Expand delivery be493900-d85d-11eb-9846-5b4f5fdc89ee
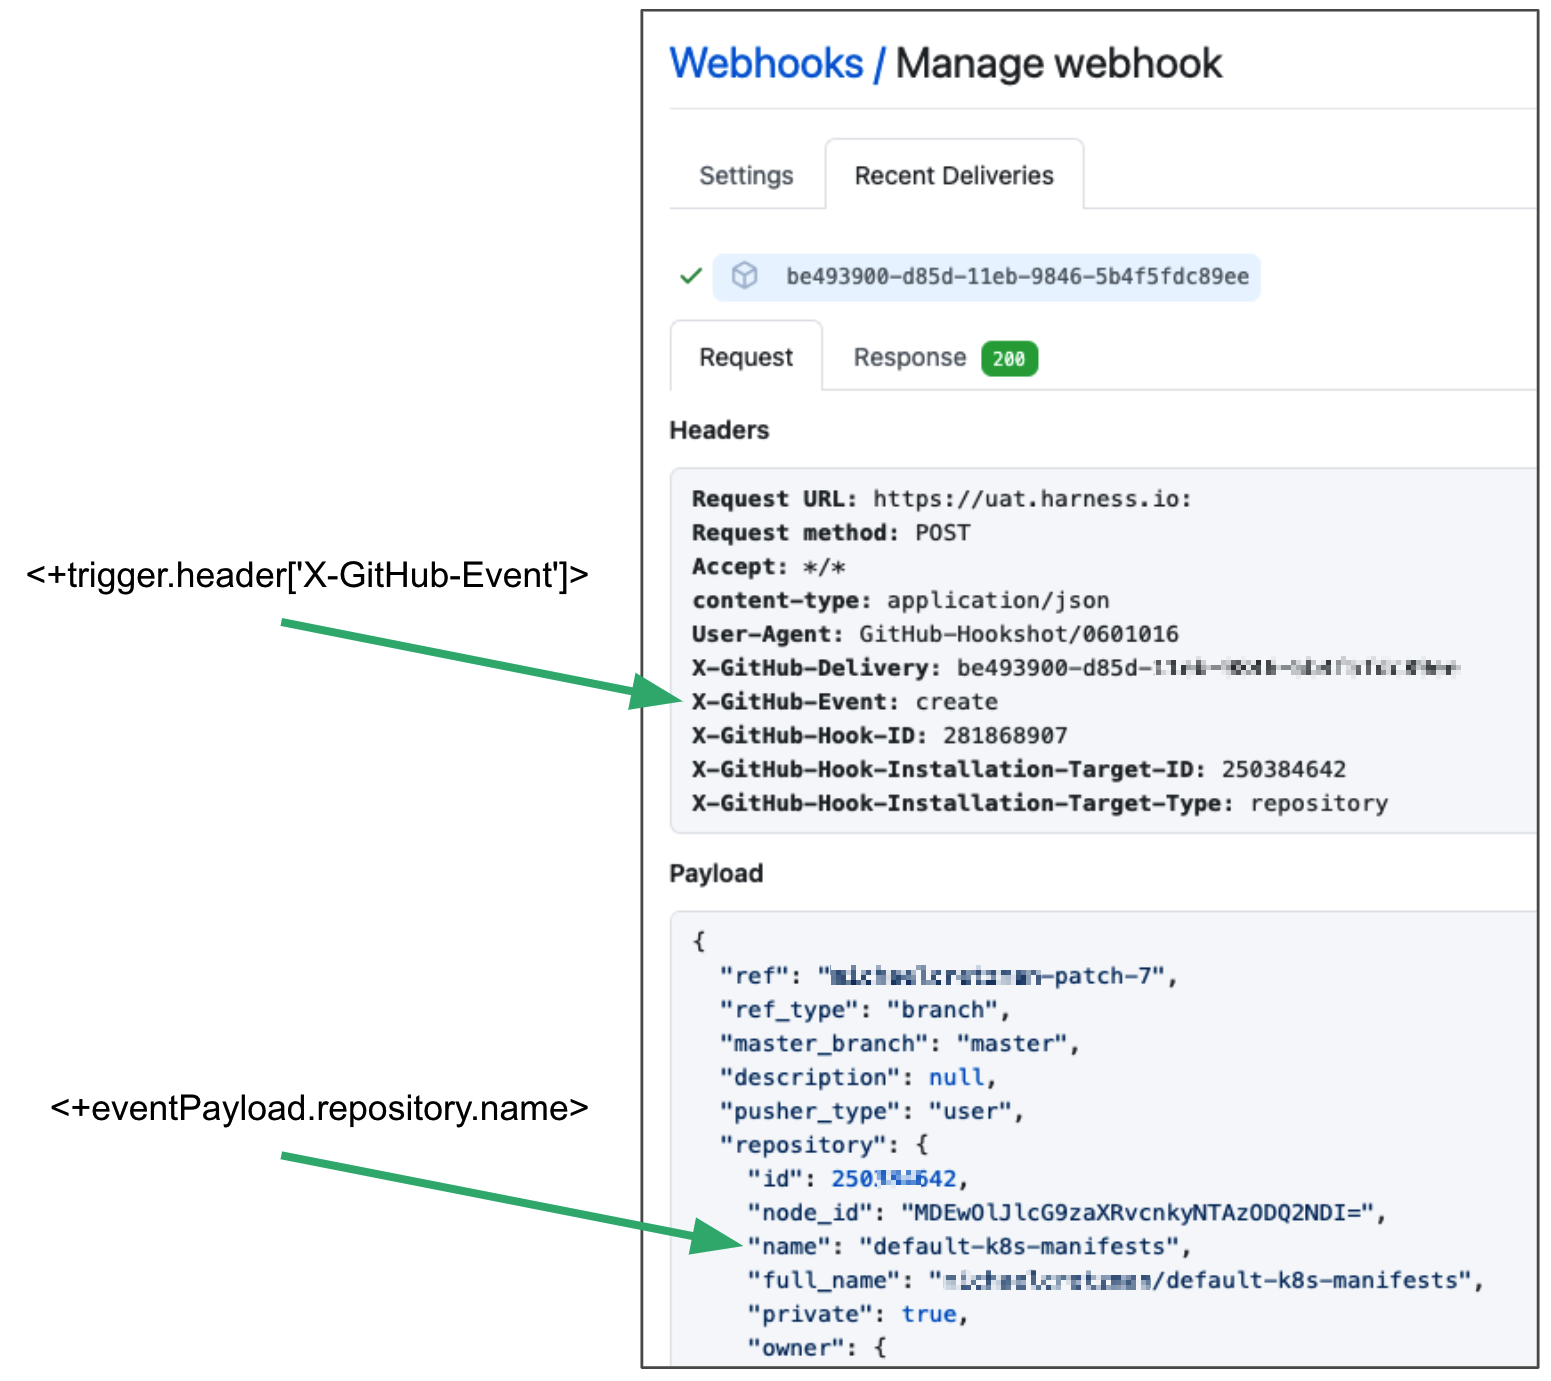The width and height of the screenshot is (1551, 1381). 1018,277
